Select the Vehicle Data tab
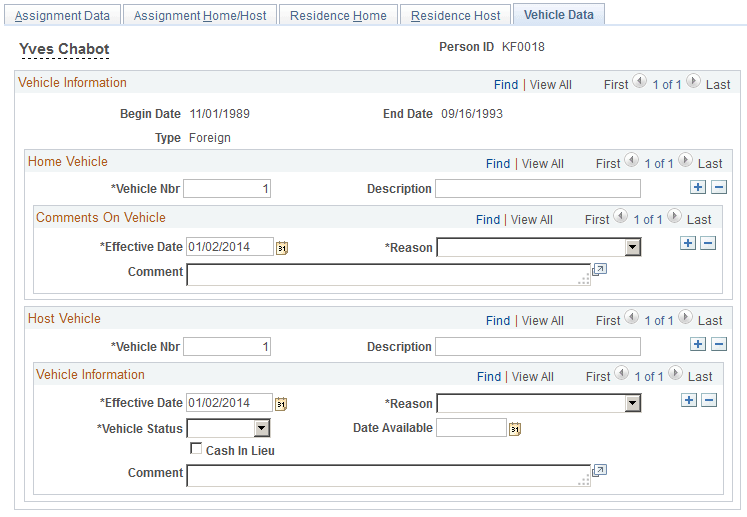This screenshot has height=517, width=747. tap(559, 15)
